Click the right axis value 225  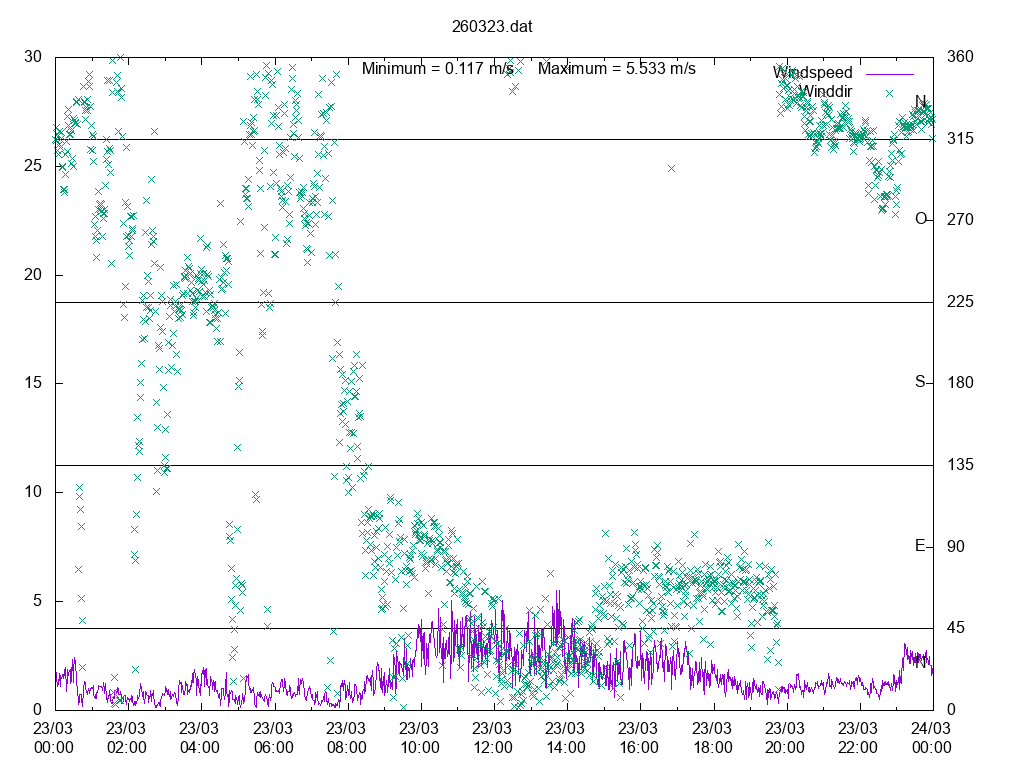coord(959,302)
